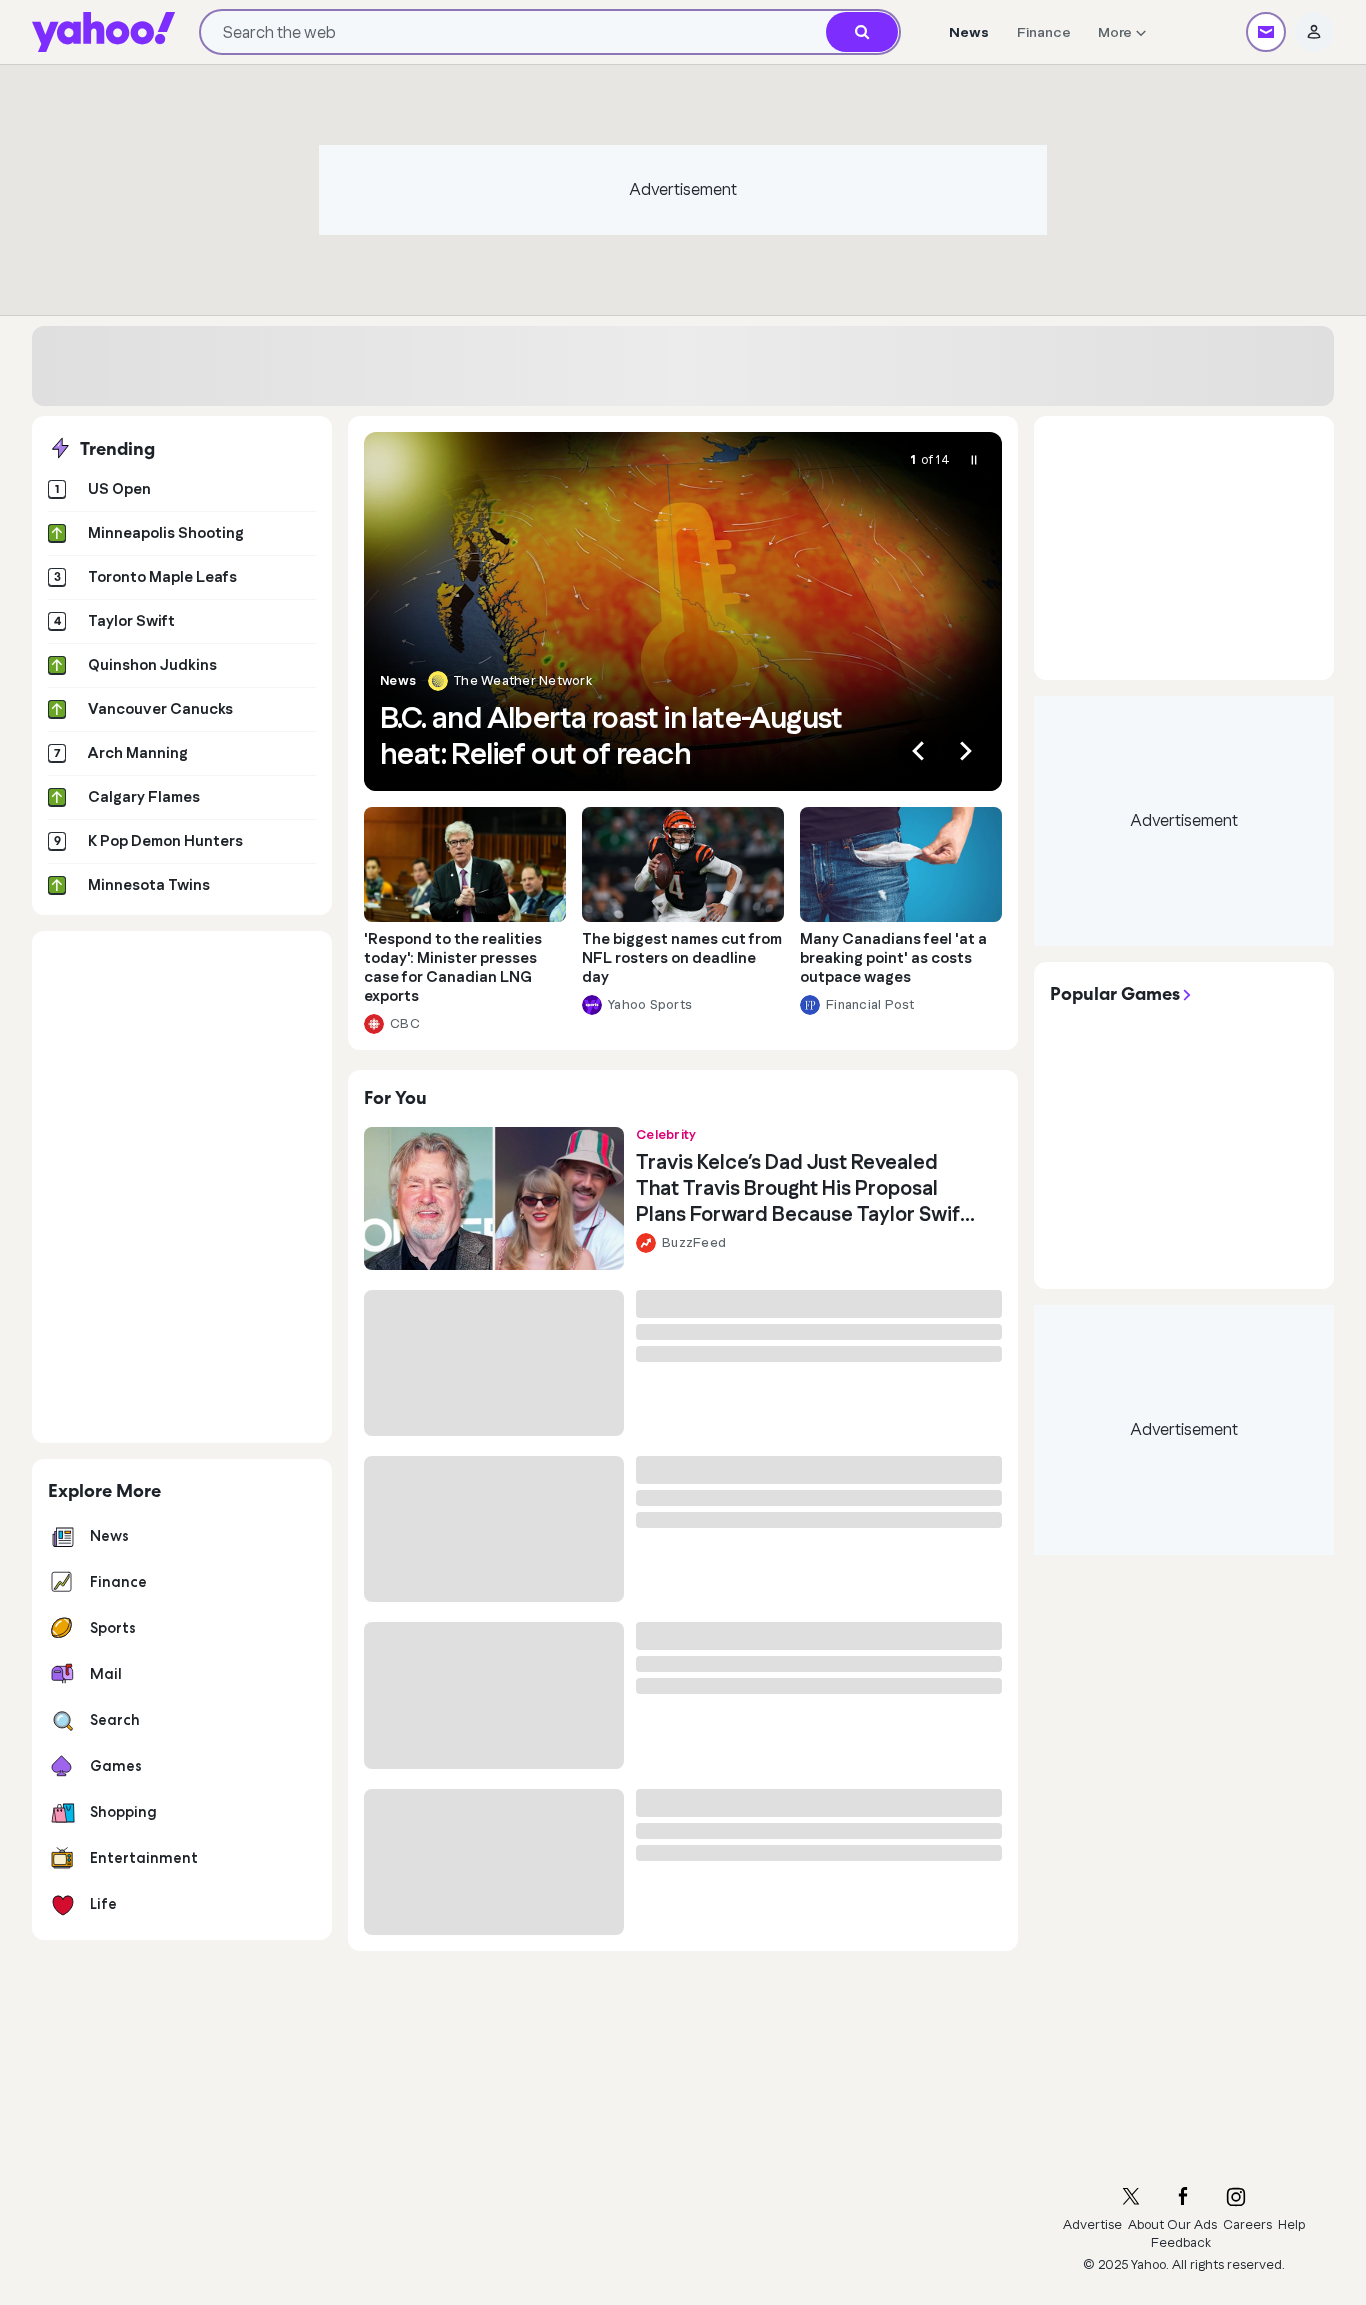The width and height of the screenshot is (1366, 2305).
Task: Click the Financial Post source icon
Action: (x=810, y=1005)
